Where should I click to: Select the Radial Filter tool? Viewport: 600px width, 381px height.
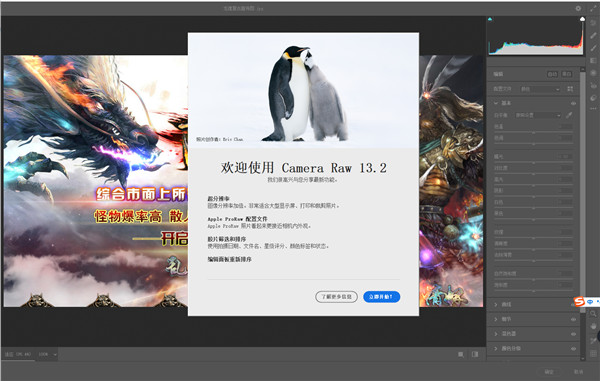pos(593,73)
